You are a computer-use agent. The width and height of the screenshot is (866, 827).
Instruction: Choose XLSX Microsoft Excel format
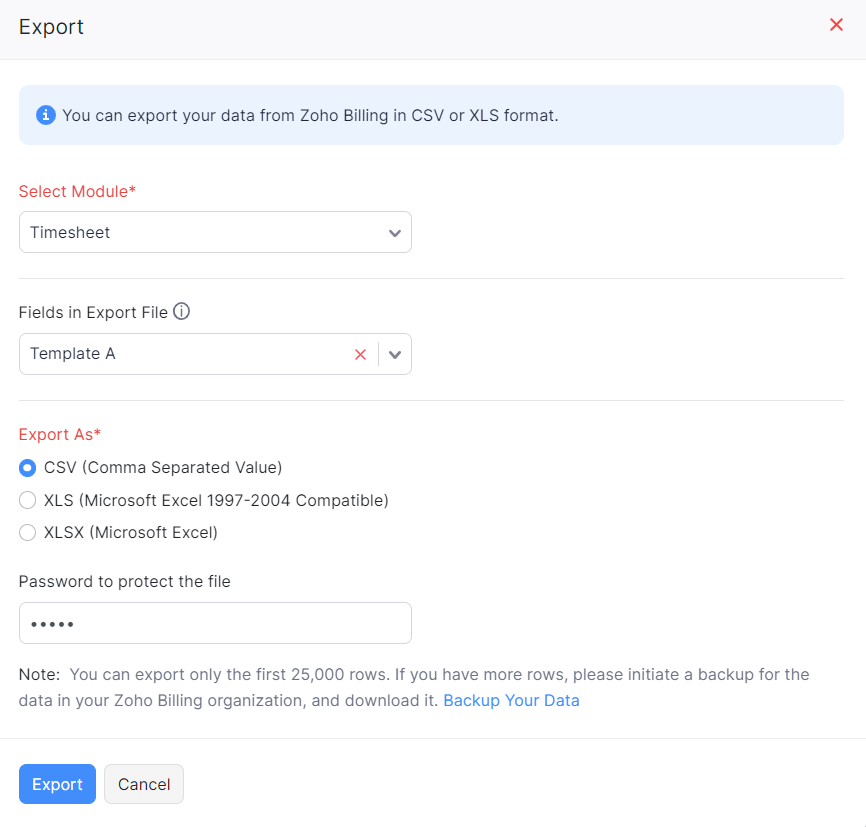click(x=27, y=532)
